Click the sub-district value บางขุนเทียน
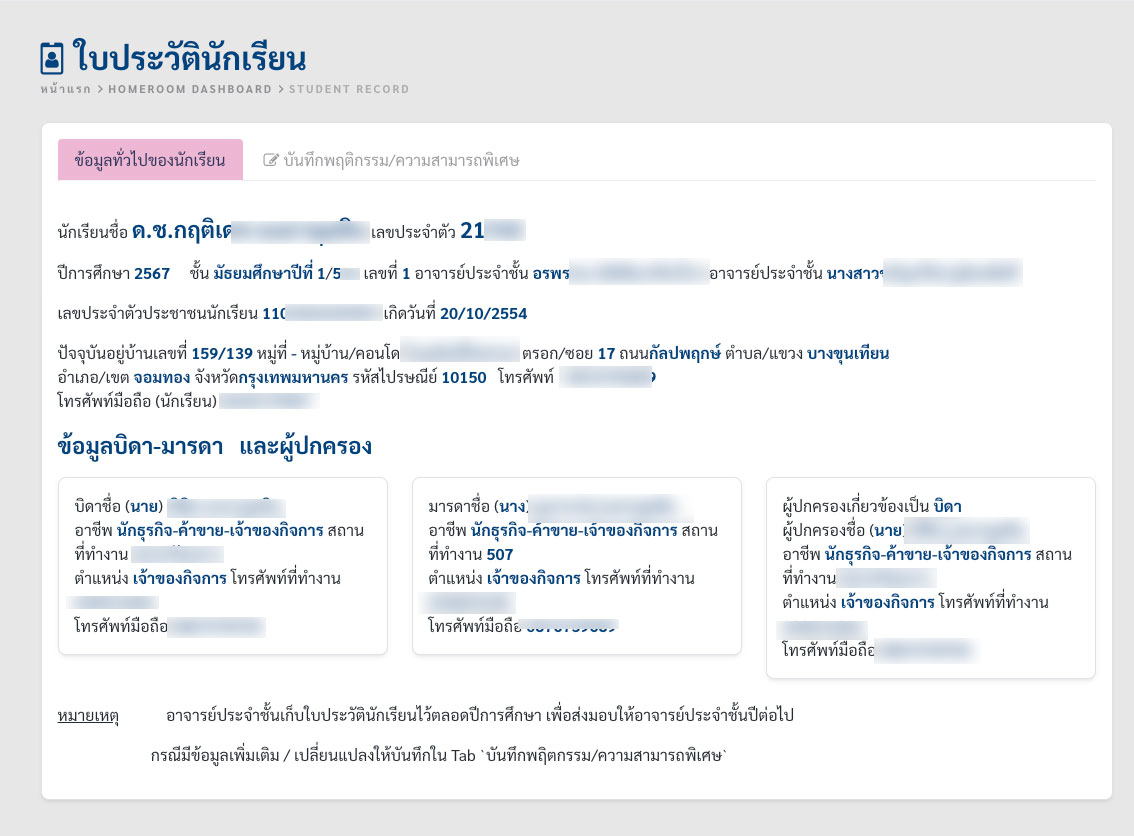Image resolution: width=1134 pixels, height=836 pixels. click(848, 353)
